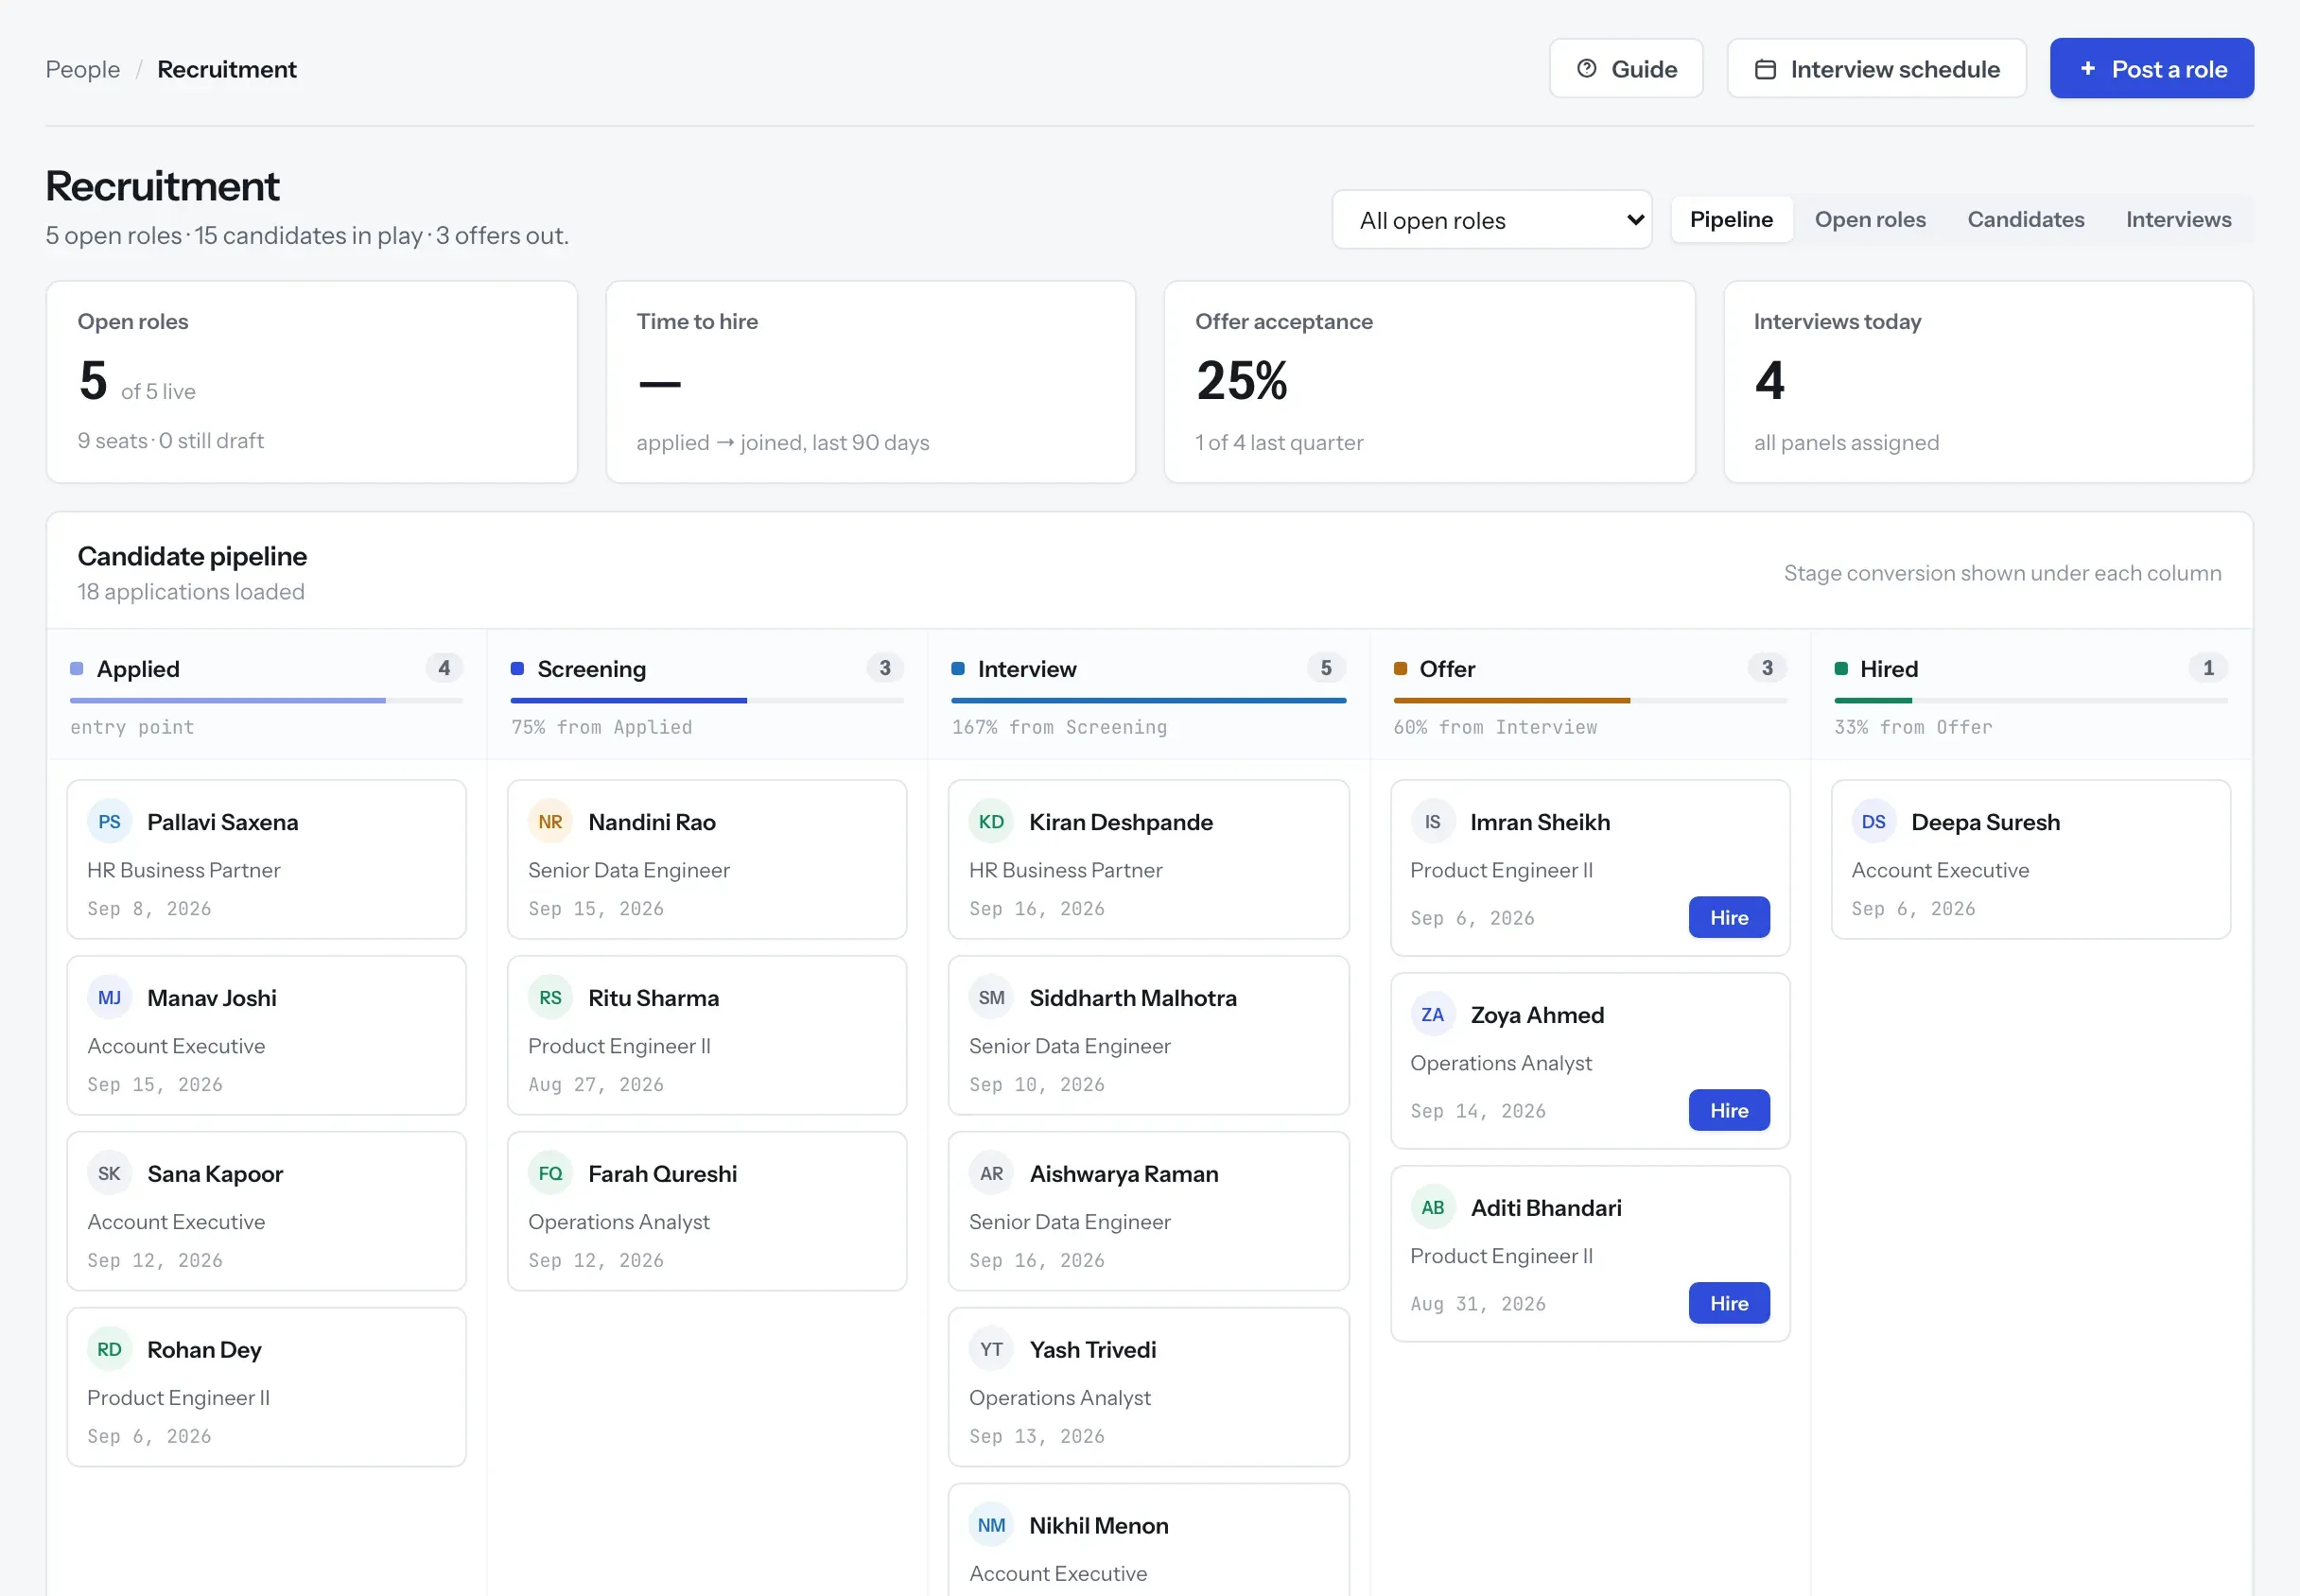The height and width of the screenshot is (1596, 2300).
Task: Click the YT avatar for Yash Trivedi
Action: [x=991, y=1350]
